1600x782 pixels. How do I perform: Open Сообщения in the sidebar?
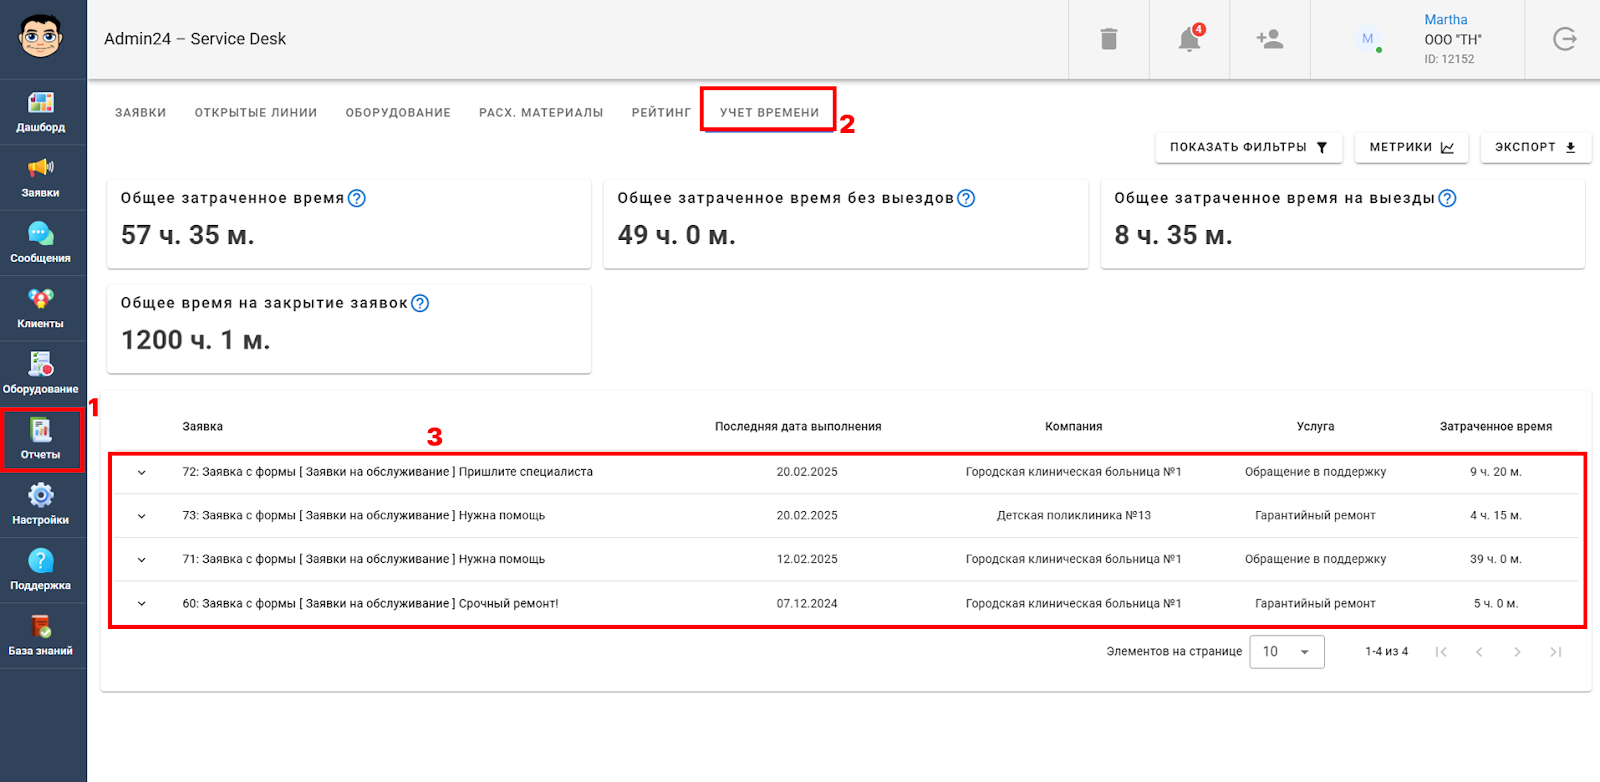pos(41,234)
